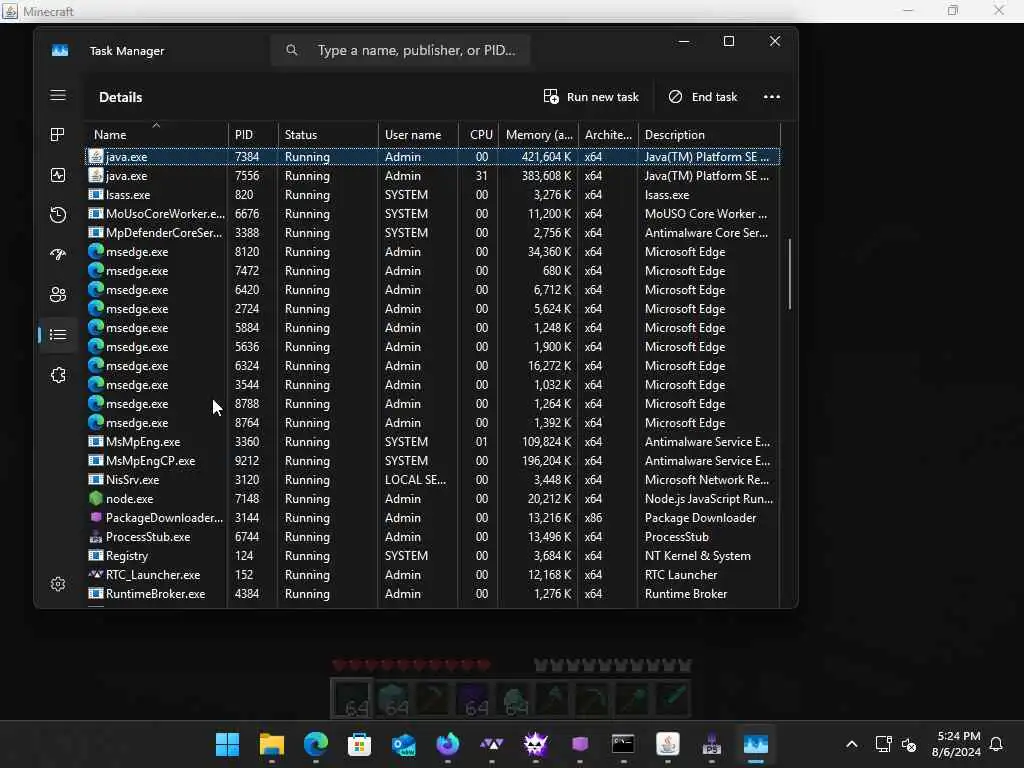This screenshot has width=1024, height=768.
Task: Sort by the CPU column header
Action: 479,135
